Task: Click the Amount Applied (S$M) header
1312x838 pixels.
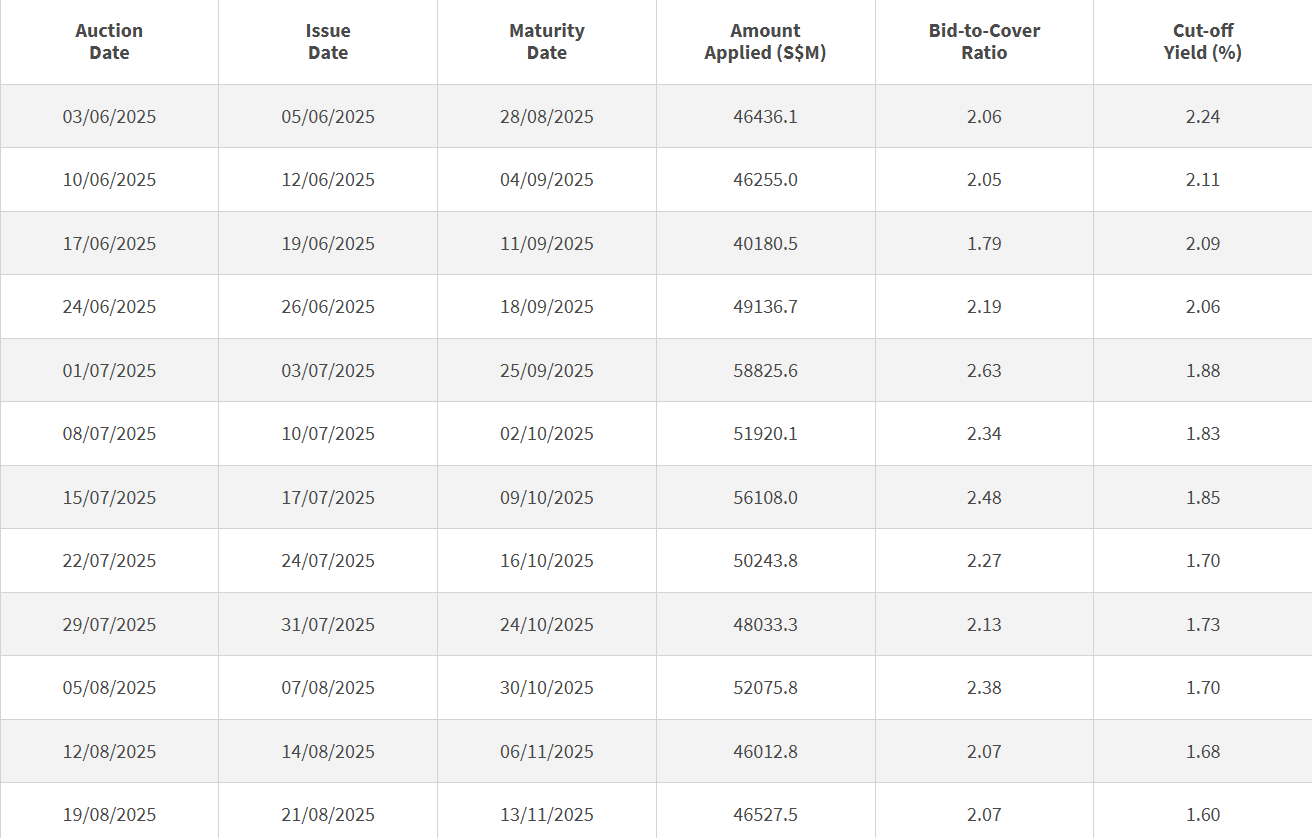Action: (x=765, y=42)
